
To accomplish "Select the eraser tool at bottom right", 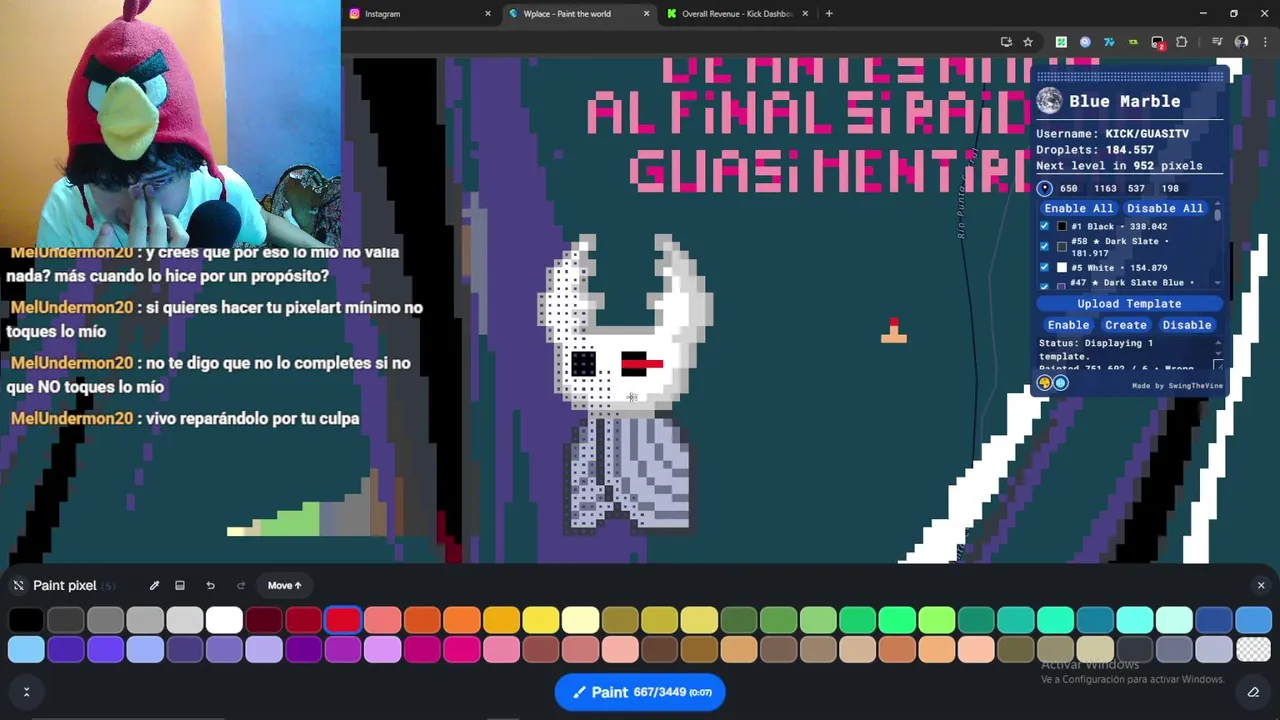I will [1253, 692].
